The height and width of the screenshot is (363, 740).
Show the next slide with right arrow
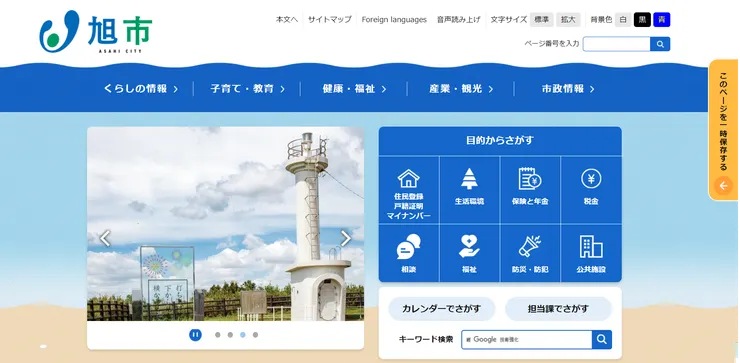346,238
